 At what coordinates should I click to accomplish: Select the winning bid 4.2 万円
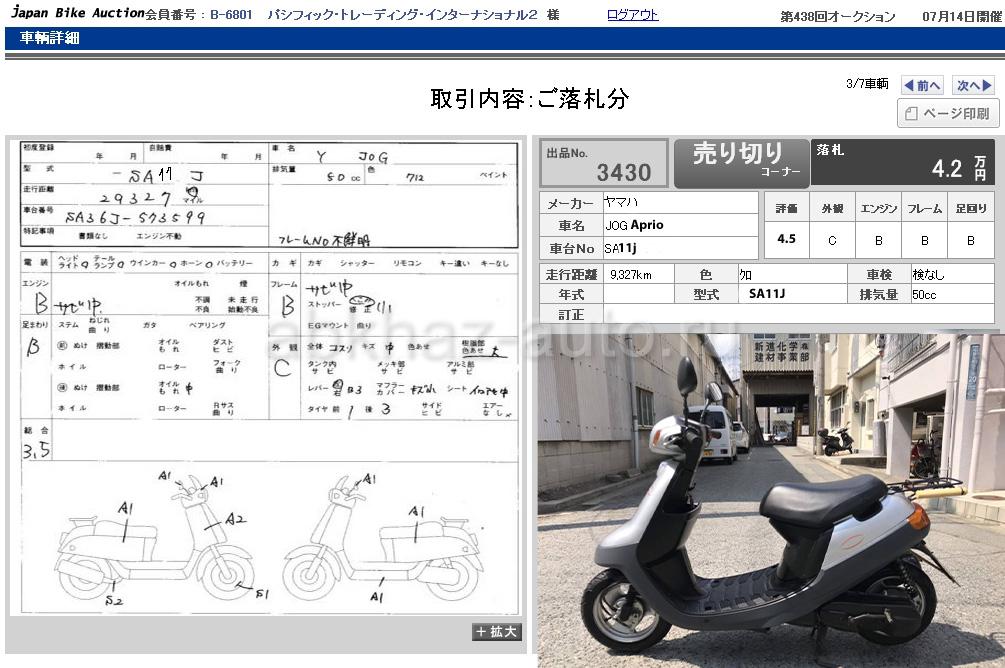pyautogui.click(x=959, y=168)
